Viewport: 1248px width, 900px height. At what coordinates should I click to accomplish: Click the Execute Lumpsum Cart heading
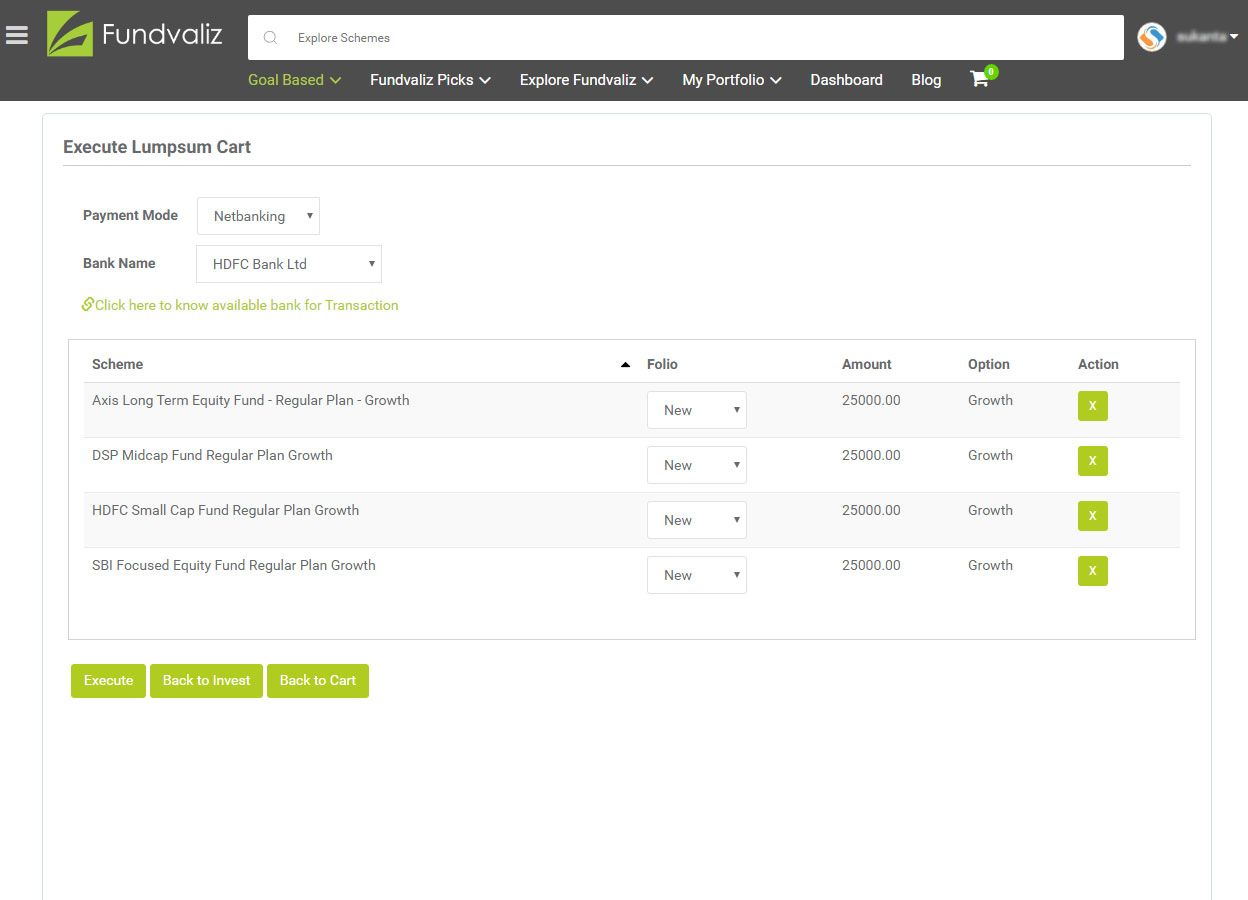click(x=157, y=147)
